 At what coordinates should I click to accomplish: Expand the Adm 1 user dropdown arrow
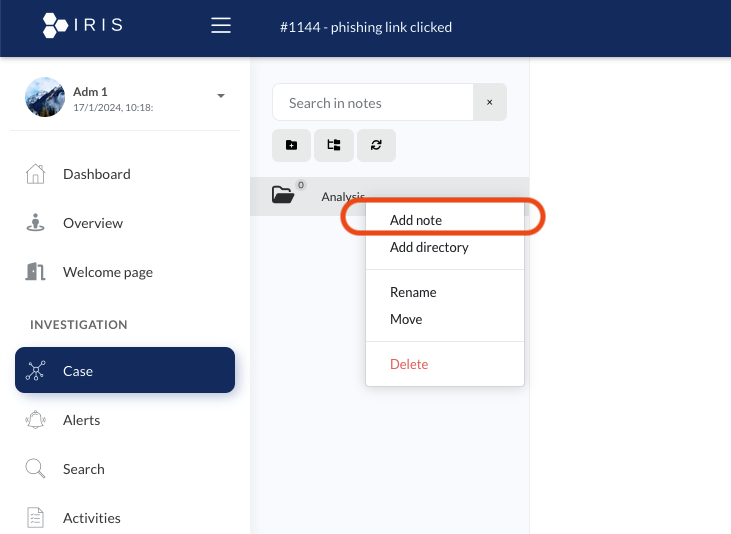(x=221, y=96)
